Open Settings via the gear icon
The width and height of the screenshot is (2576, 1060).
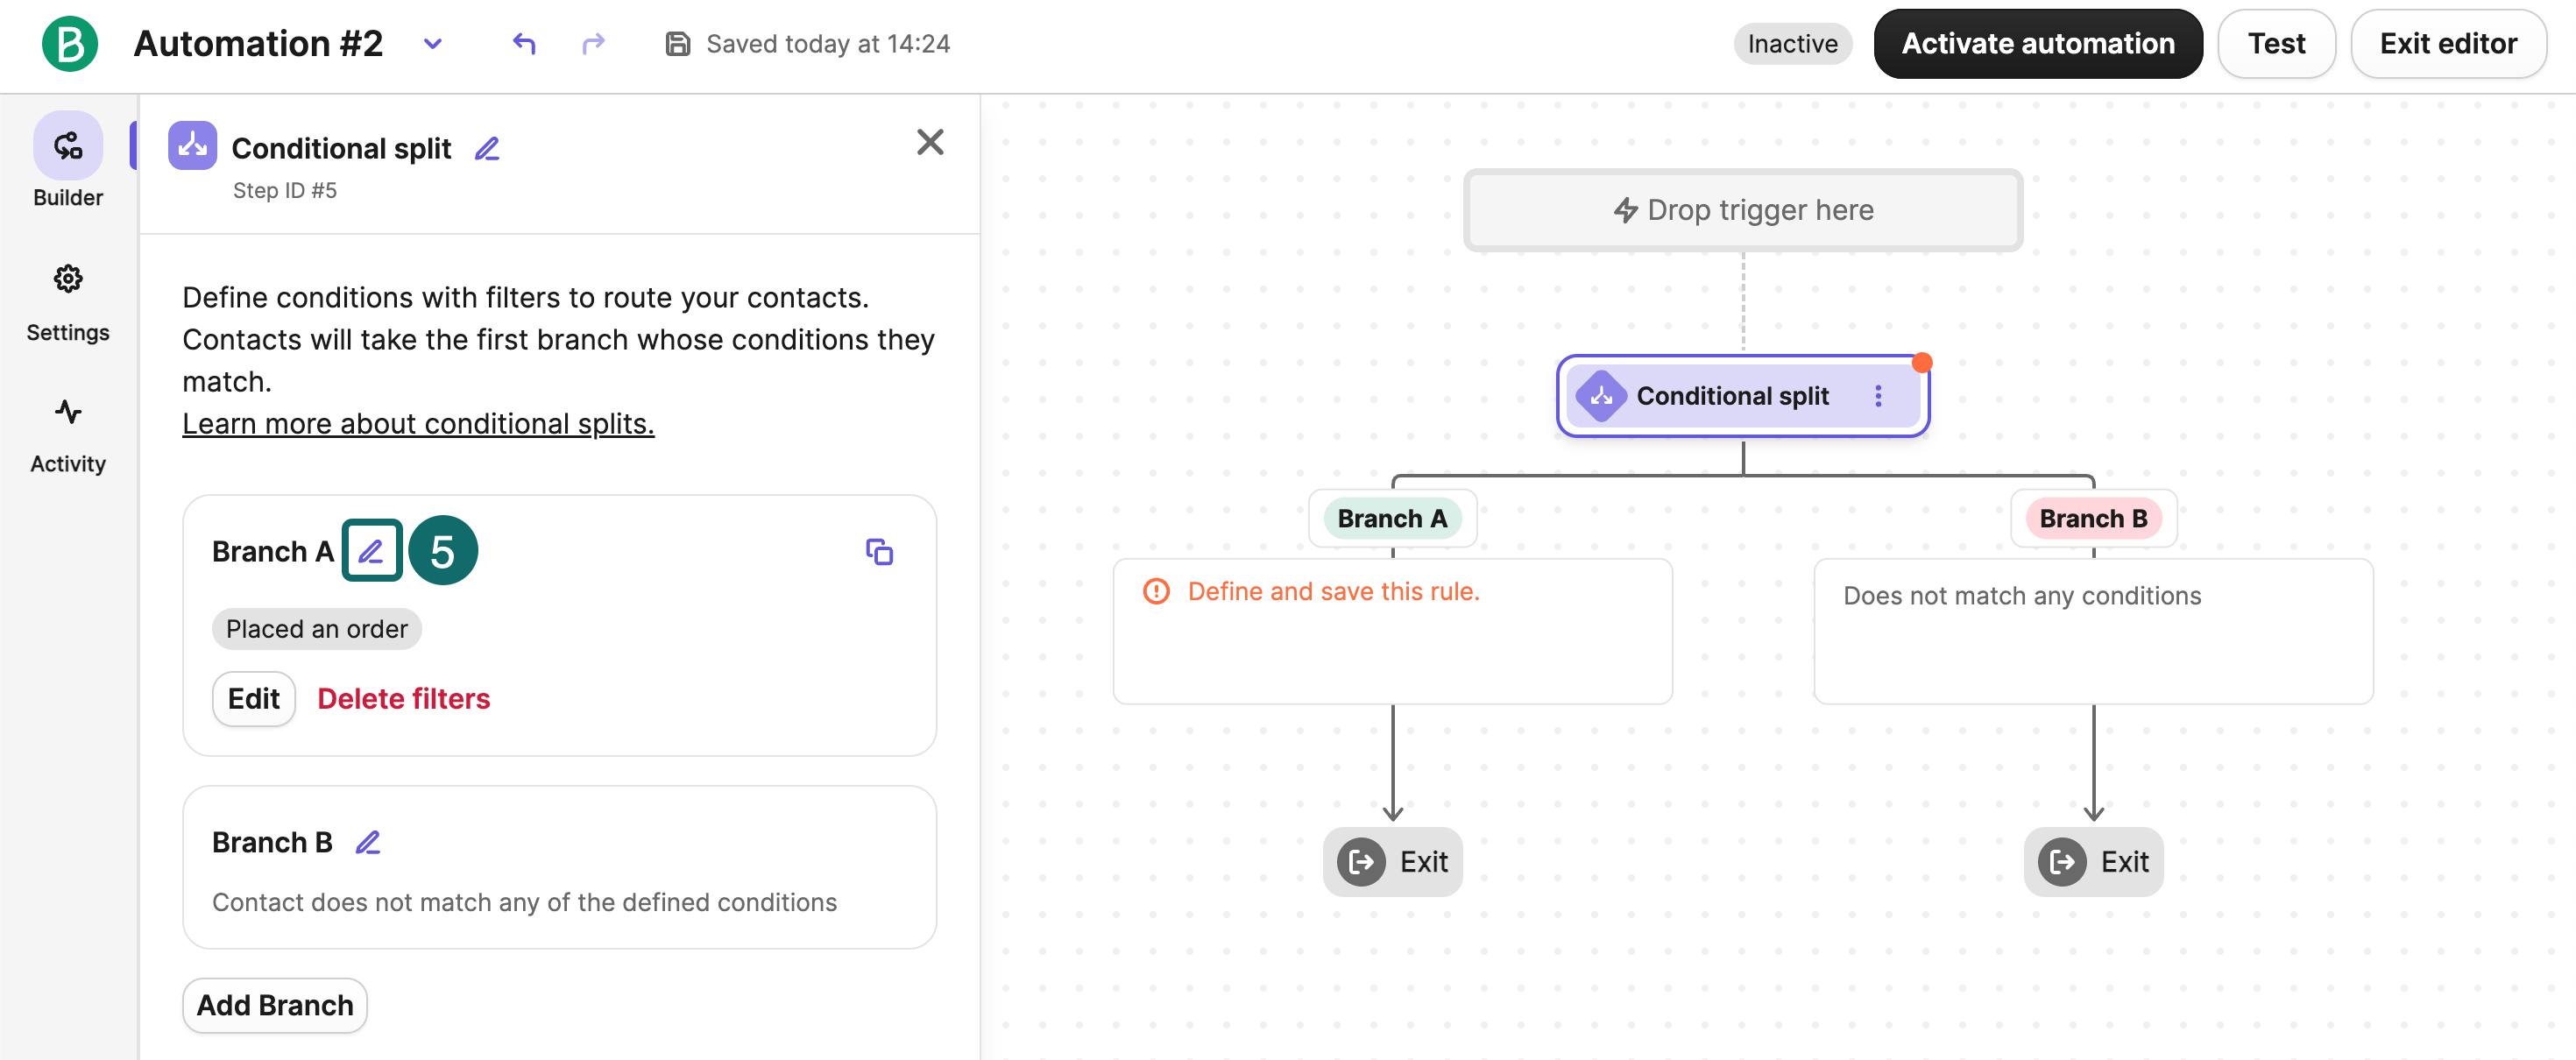click(67, 280)
